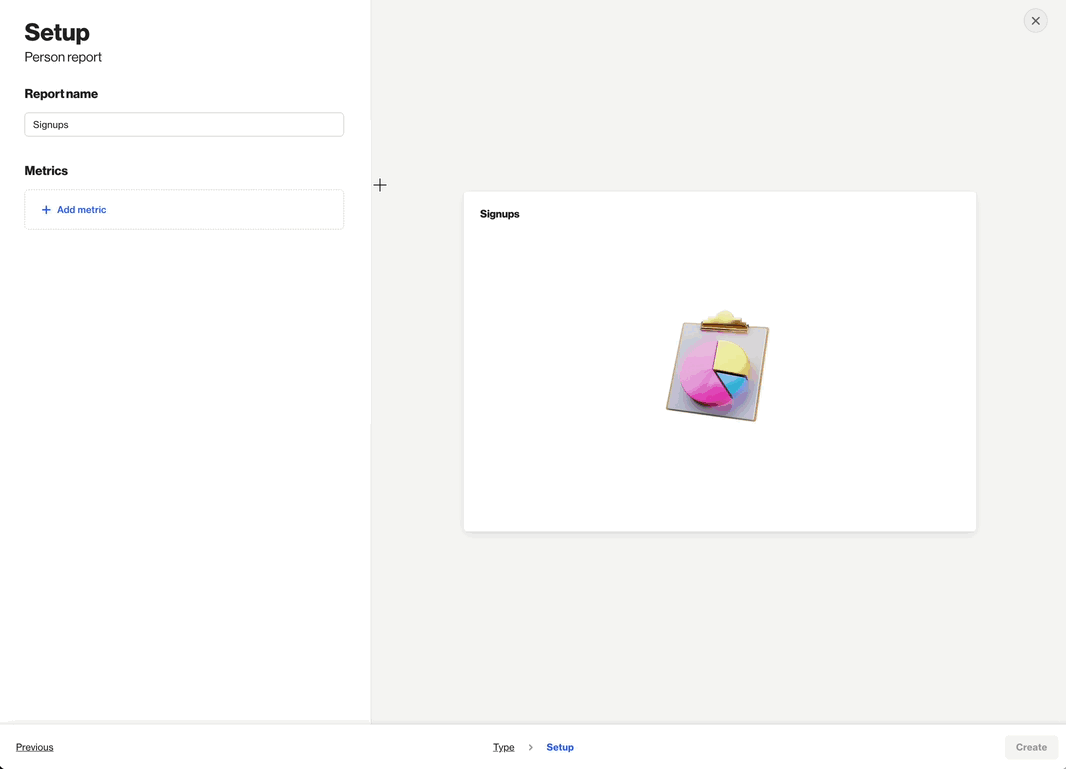Click the chevron separator in the breadcrumb
1066x769 pixels.
click(x=530, y=747)
